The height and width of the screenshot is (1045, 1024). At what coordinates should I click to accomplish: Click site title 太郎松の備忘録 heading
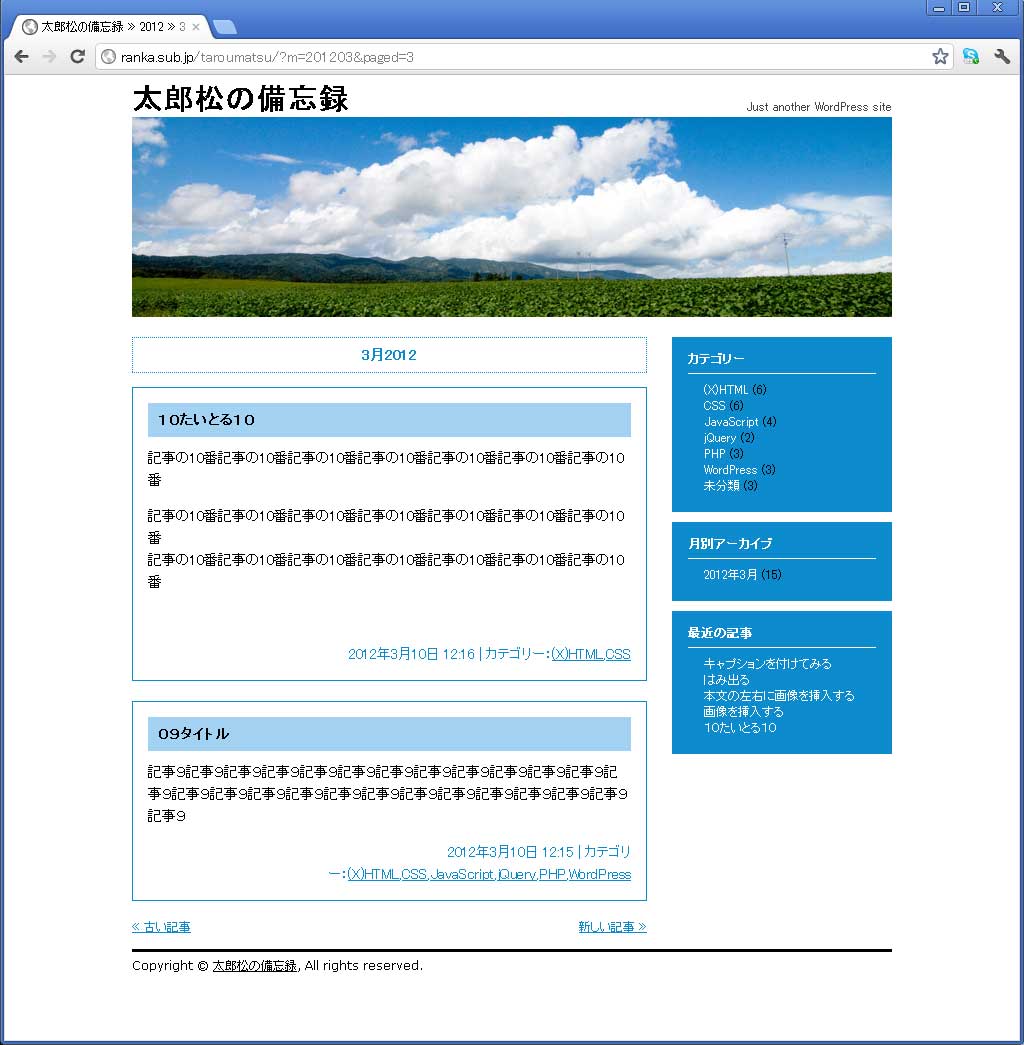point(240,99)
